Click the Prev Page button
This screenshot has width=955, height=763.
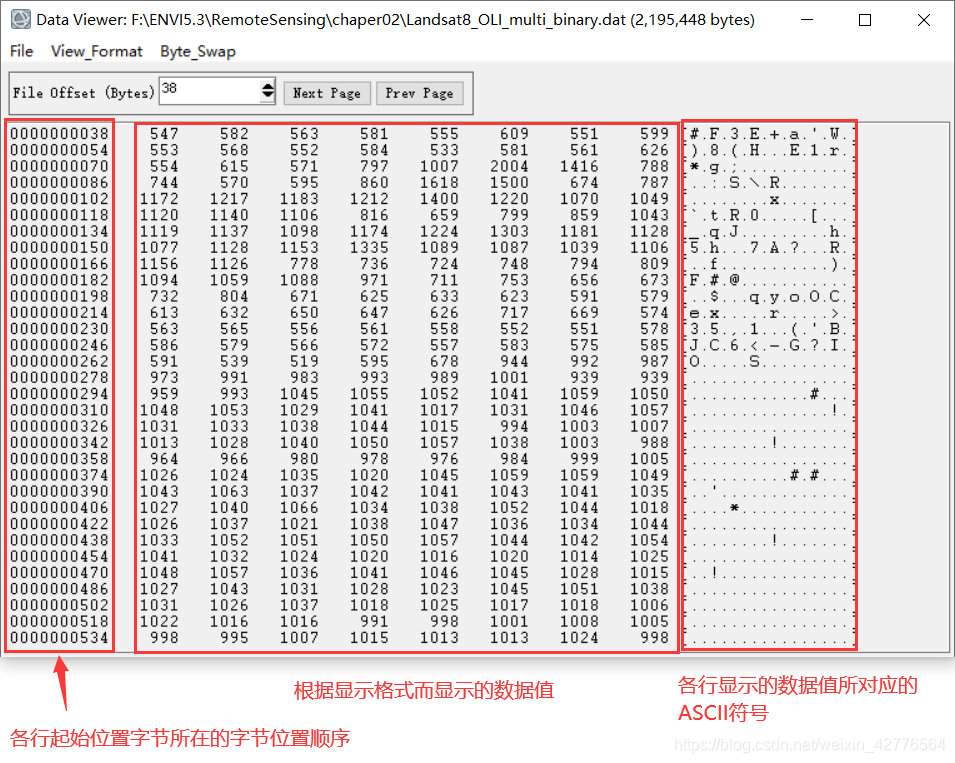[x=420, y=93]
